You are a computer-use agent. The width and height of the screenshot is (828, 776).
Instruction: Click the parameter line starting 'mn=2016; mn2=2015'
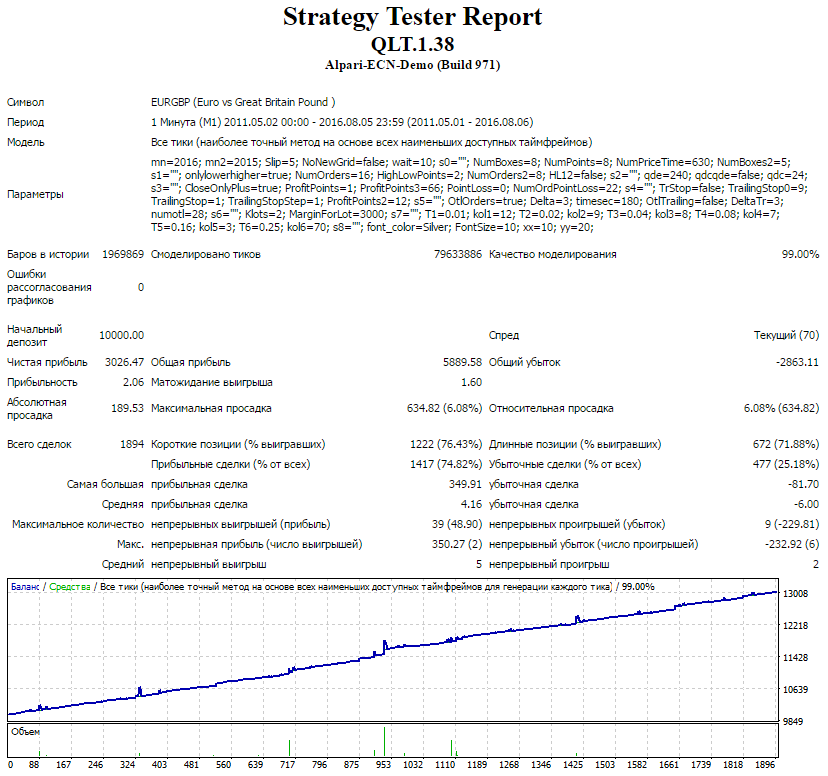[x=471, y=162]
